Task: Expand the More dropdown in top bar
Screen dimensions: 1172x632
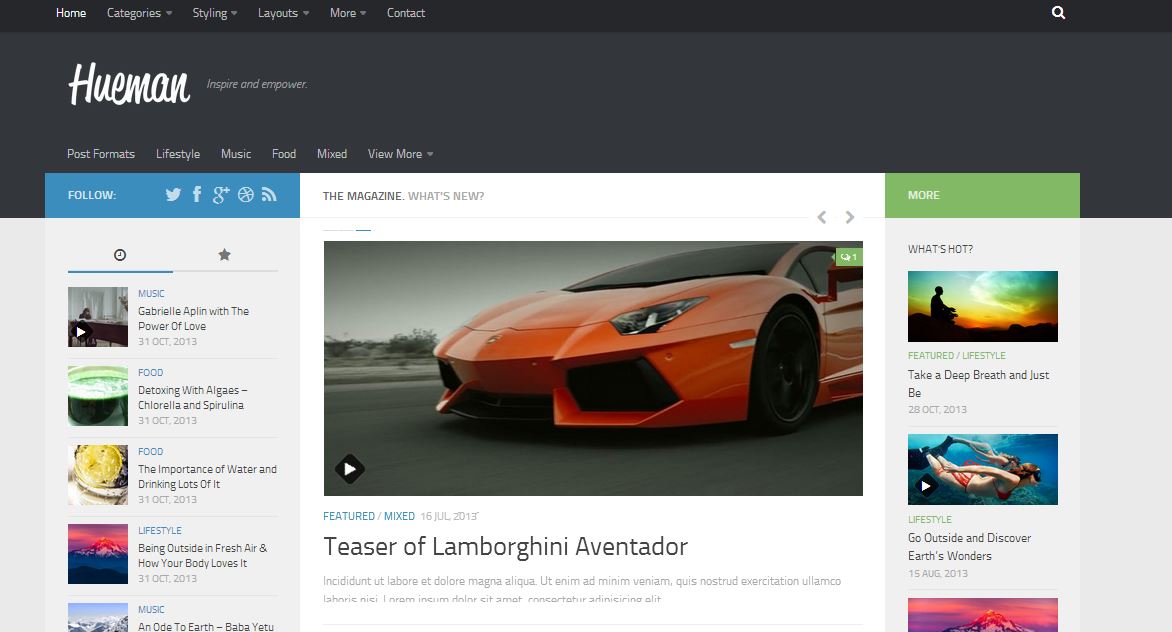Action: (x=348, y=13)
